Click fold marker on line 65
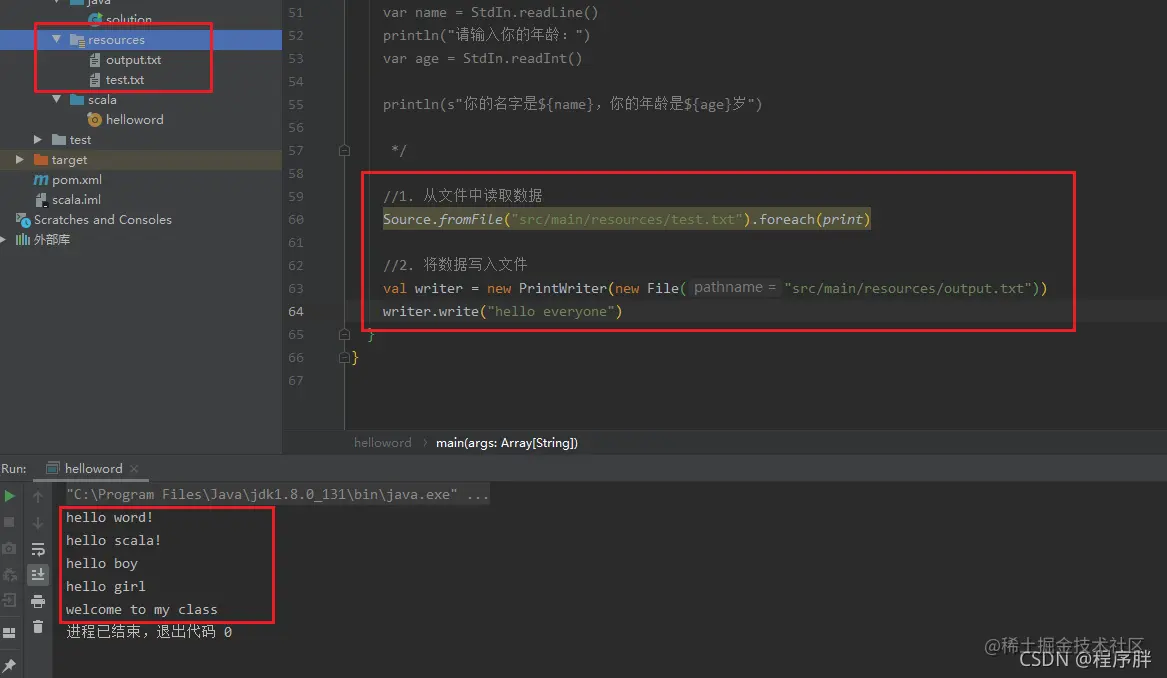The image size is (1167, 678). (x=345, y=334)
